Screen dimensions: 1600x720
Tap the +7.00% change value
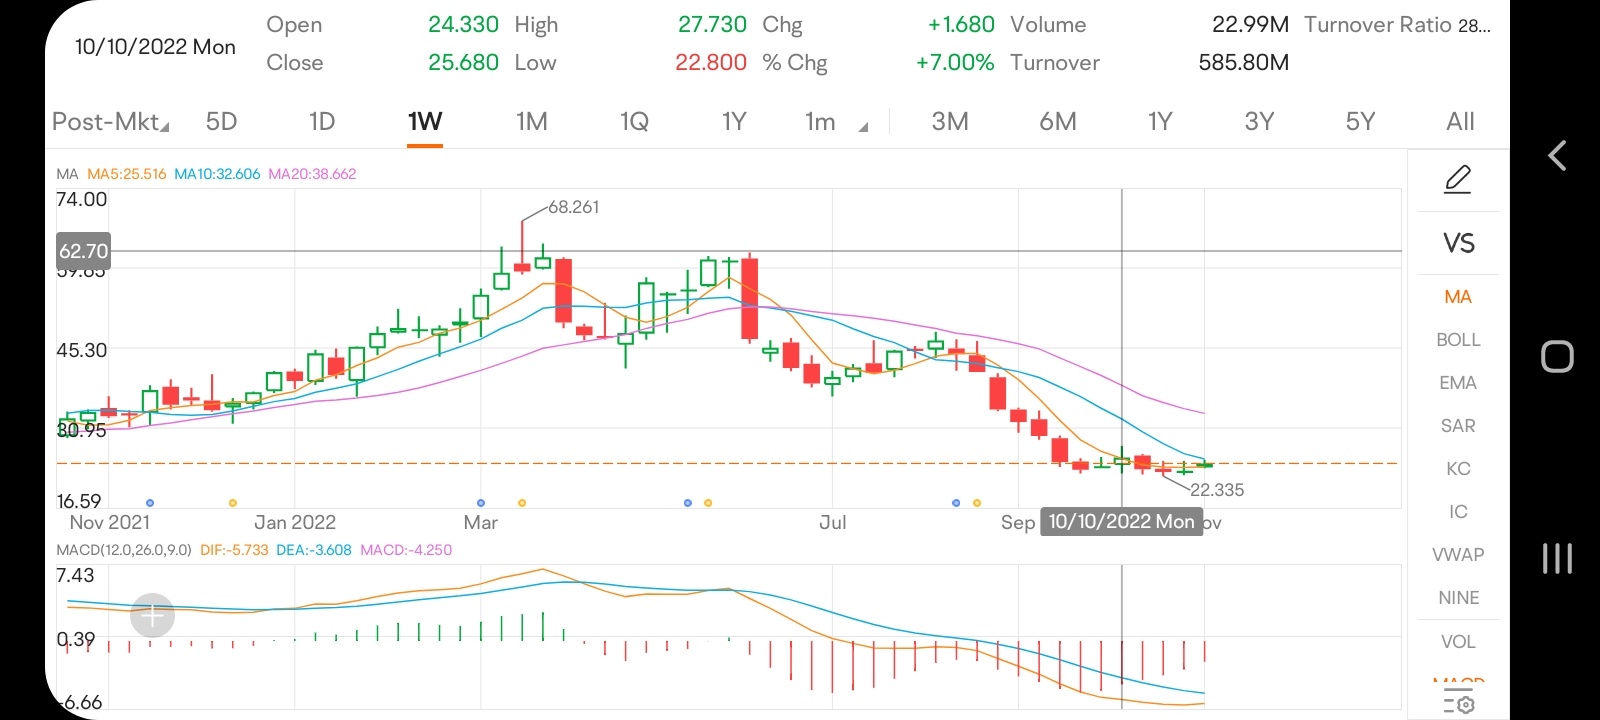click(955, 63)
